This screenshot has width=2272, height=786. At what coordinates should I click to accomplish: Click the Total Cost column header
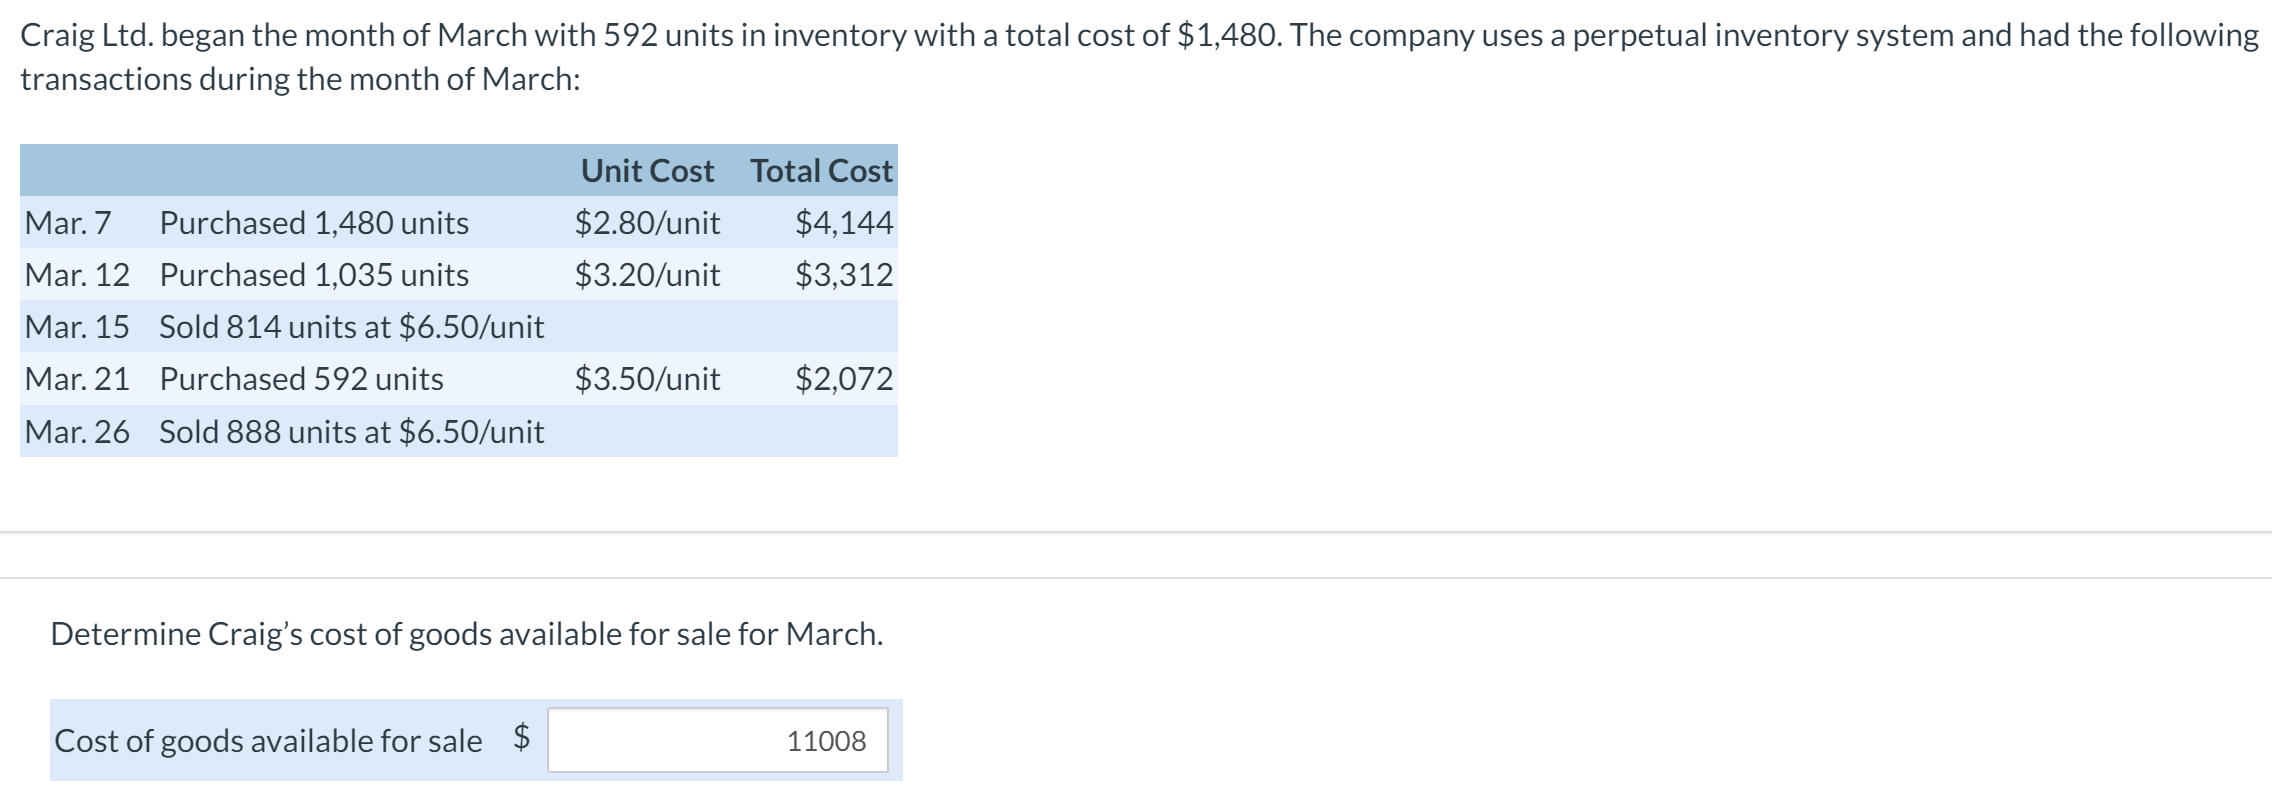pos(821,171)
